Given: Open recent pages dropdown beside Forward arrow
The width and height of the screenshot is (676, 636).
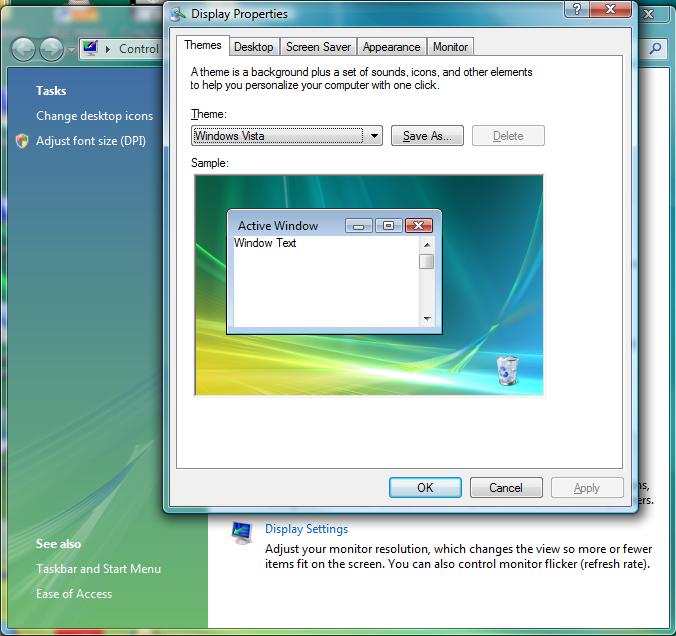Looking at the screenshot, I should coord(71,50).
